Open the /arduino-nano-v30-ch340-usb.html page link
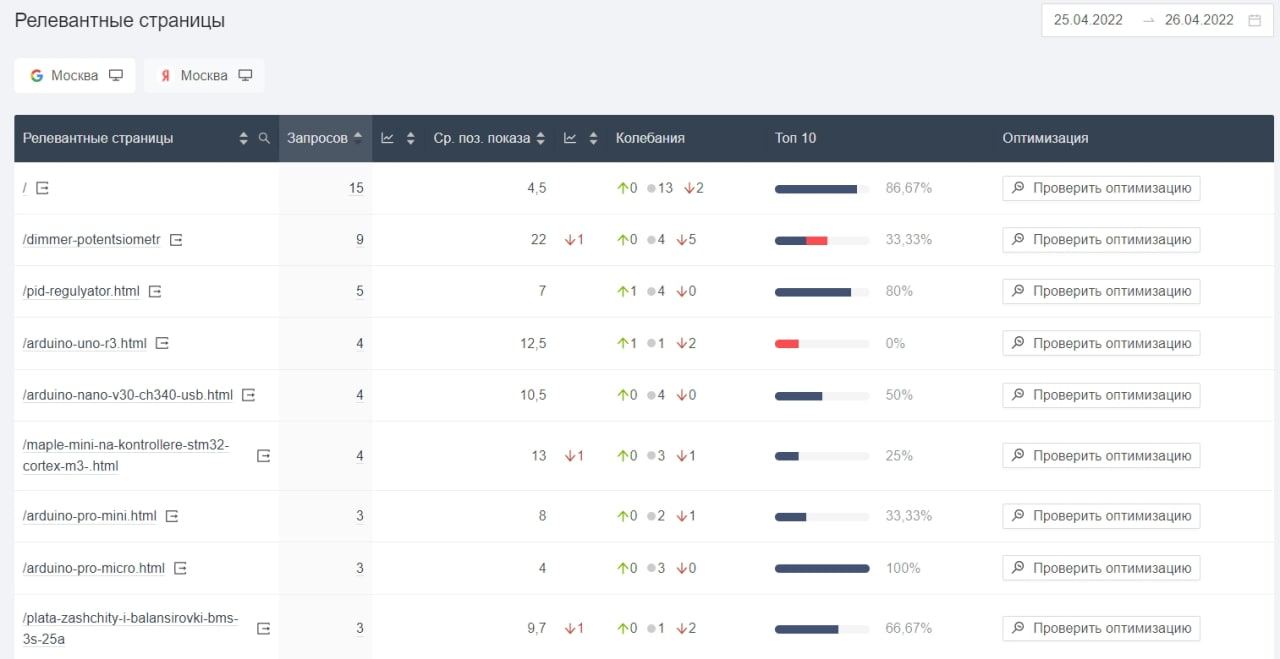The image size is (1280, 659). click(x=128, y=395)
